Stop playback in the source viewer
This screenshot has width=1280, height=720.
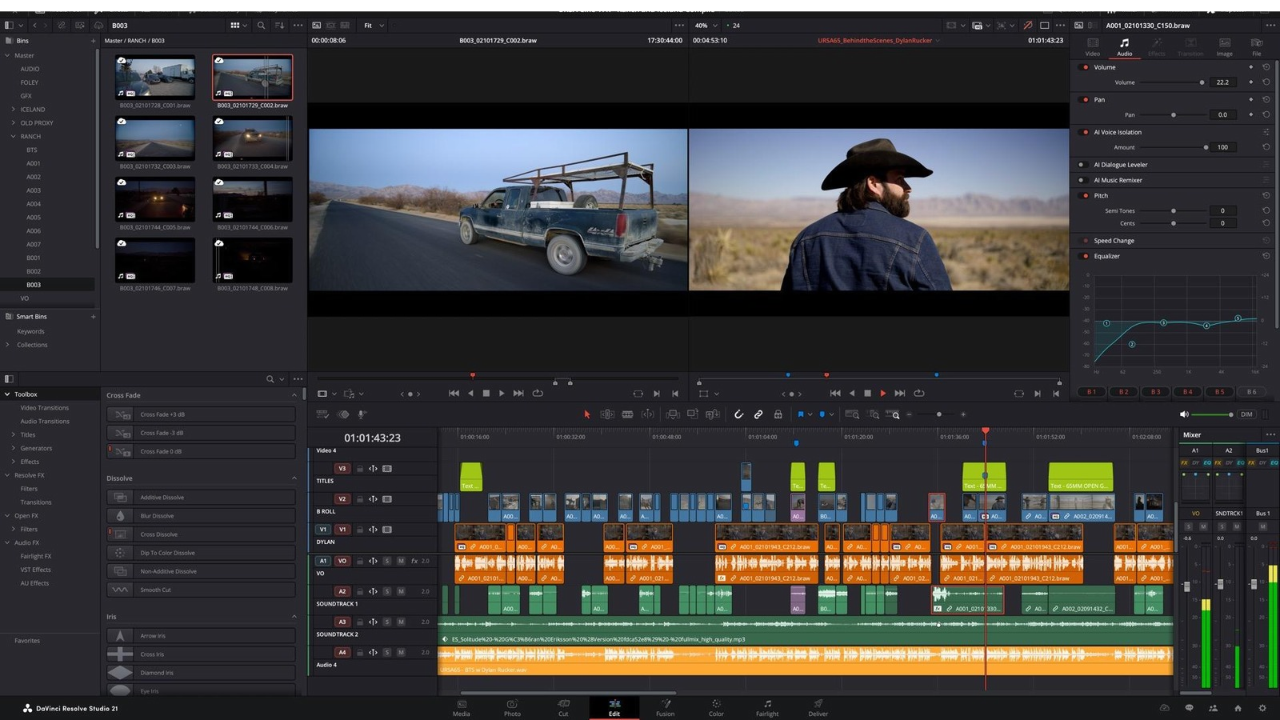tap(486, 393)
